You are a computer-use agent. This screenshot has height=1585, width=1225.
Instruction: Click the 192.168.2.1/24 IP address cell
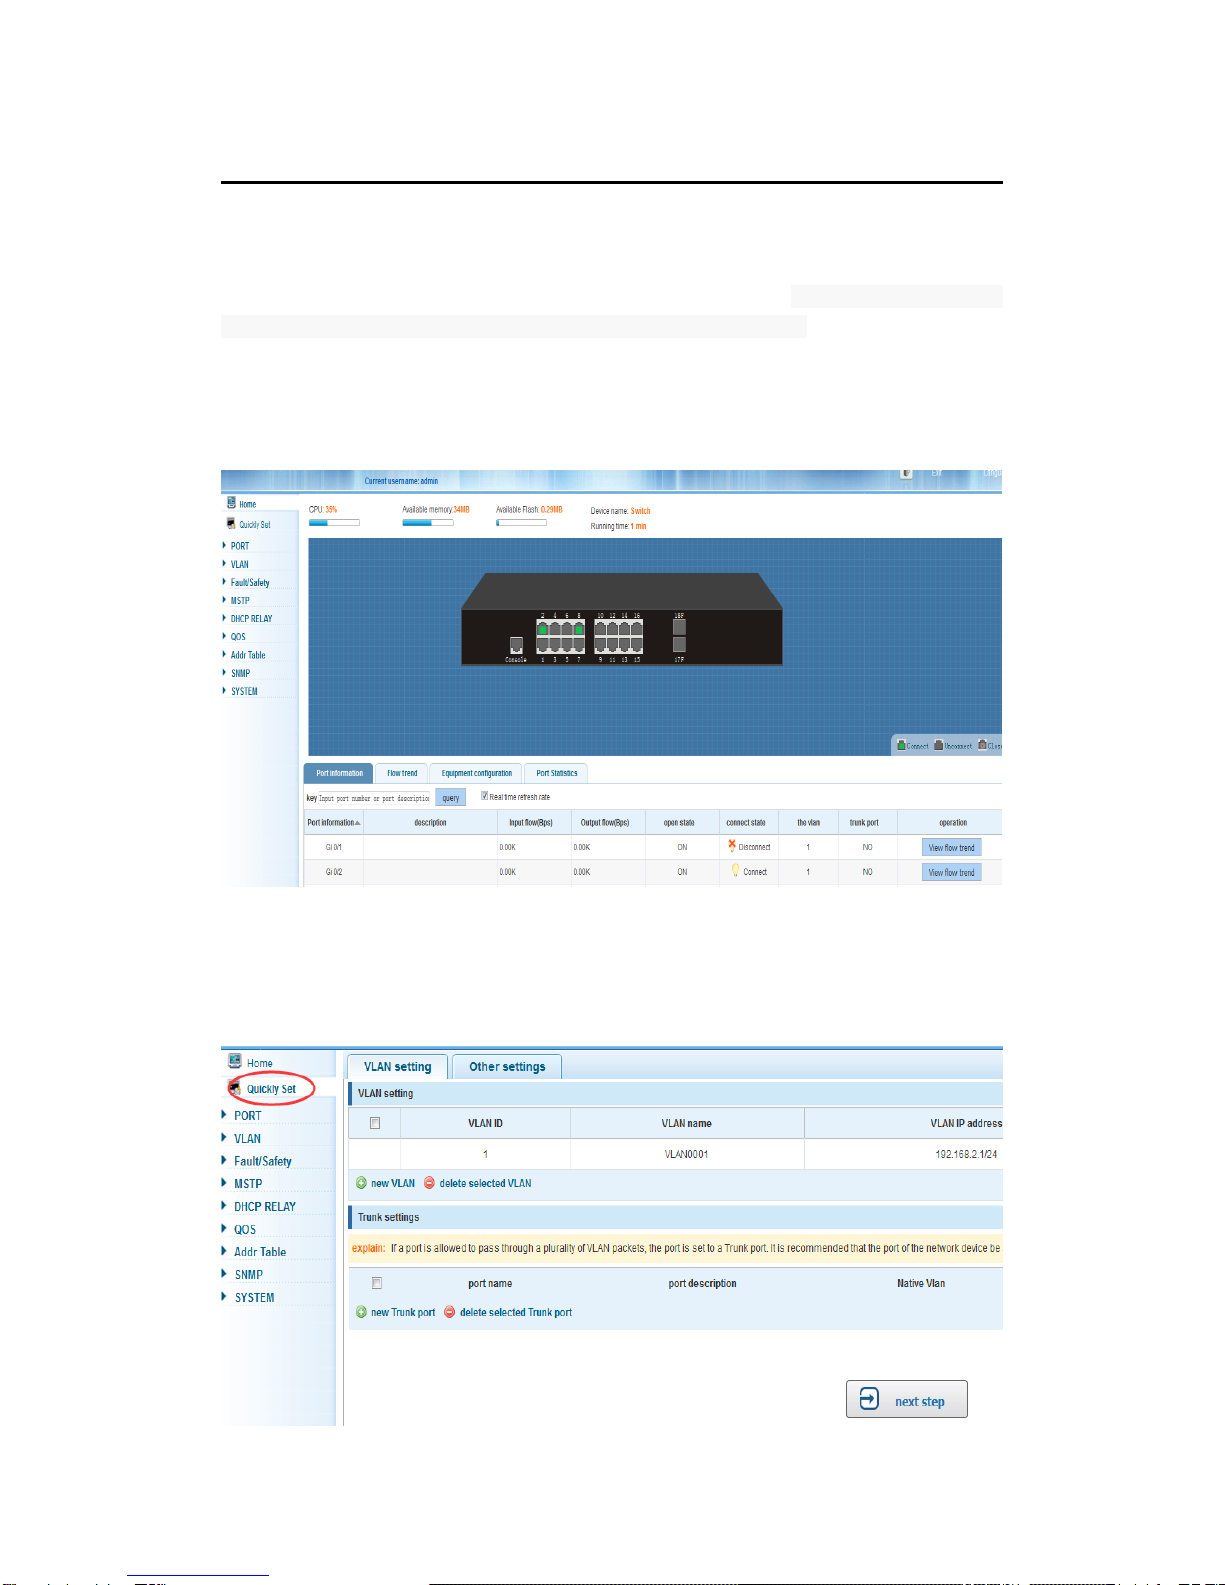[966, 1154]
